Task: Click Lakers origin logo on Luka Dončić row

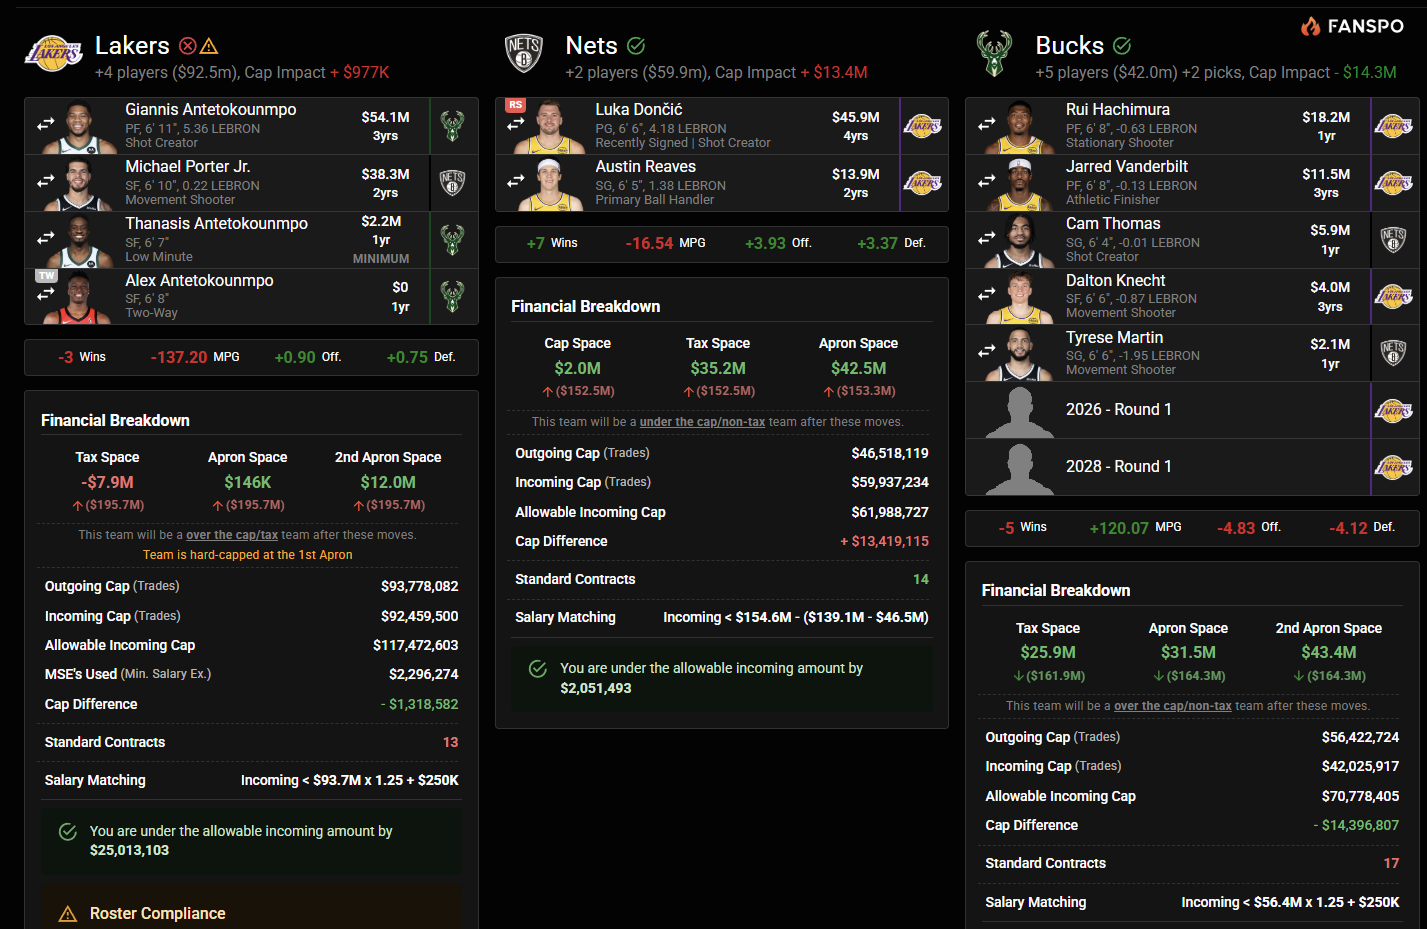Action: pos(923,126)
